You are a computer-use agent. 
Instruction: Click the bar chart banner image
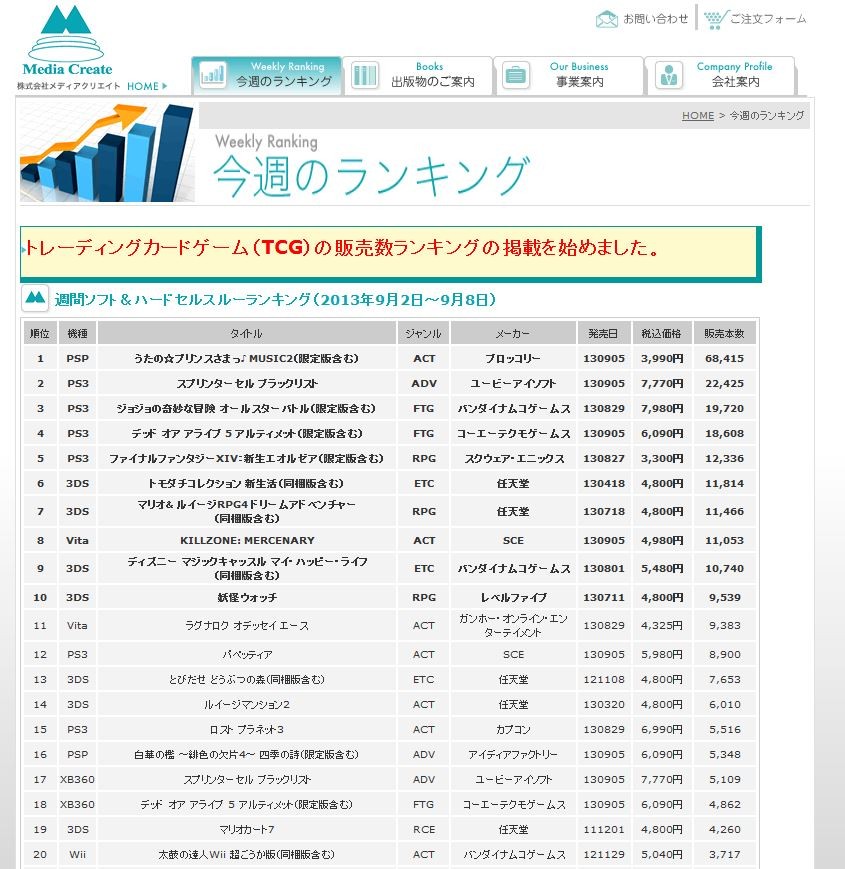107,152
